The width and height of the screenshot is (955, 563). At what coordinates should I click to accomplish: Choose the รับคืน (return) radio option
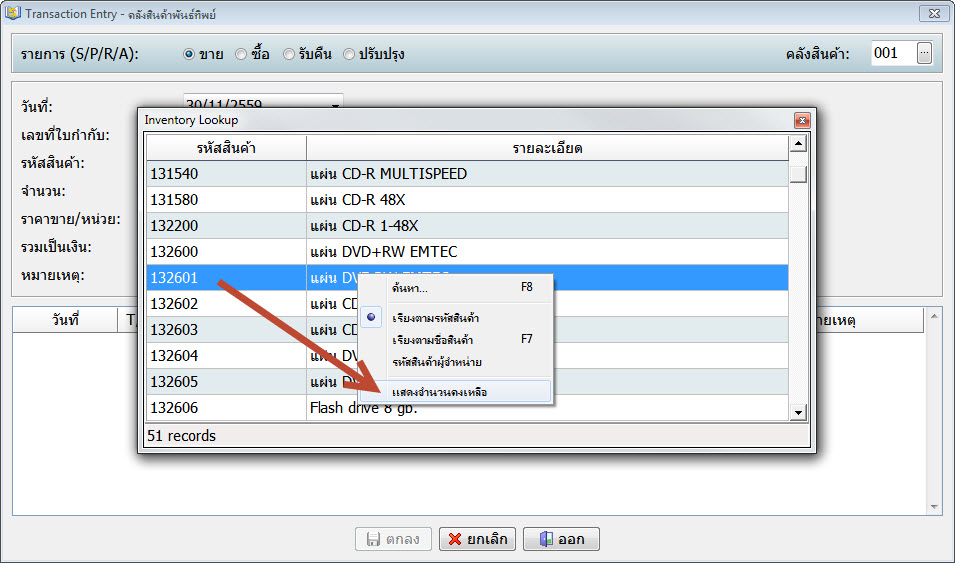pos(289,54)
